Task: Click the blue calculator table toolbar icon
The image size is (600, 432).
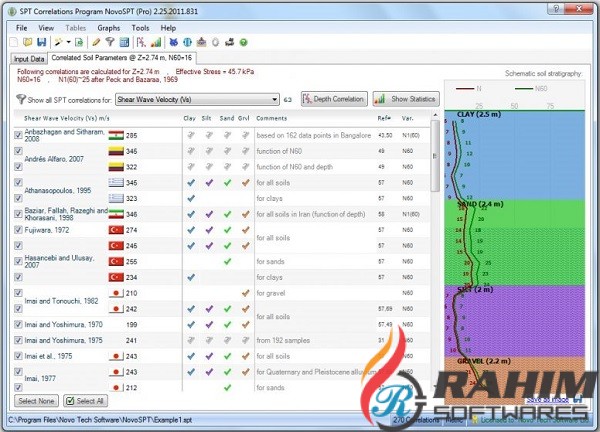Action: coord(124,42)
